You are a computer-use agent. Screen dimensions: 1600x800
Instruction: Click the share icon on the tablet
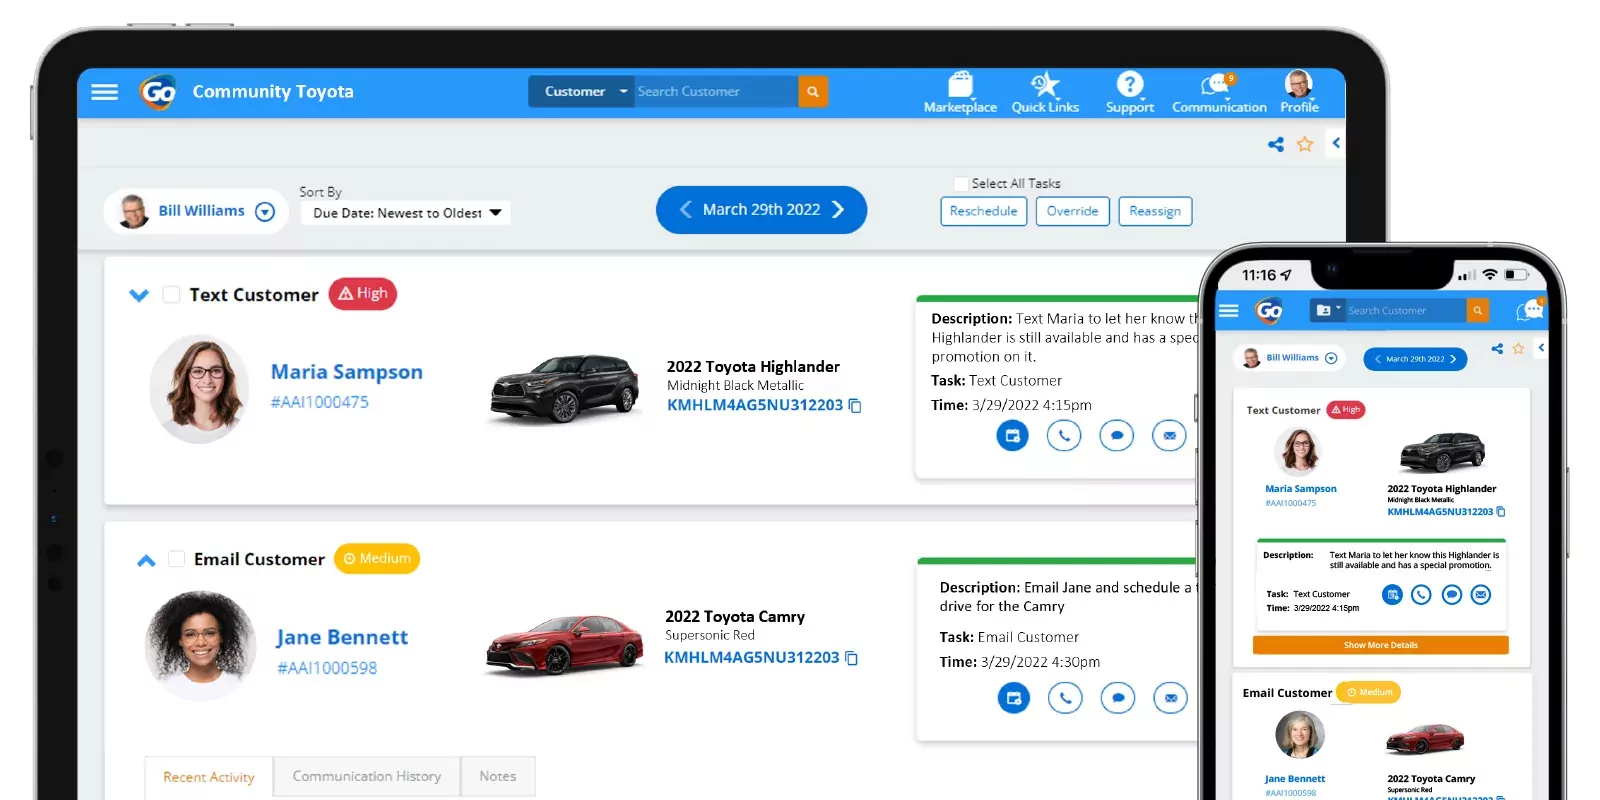coord(1276,144)
